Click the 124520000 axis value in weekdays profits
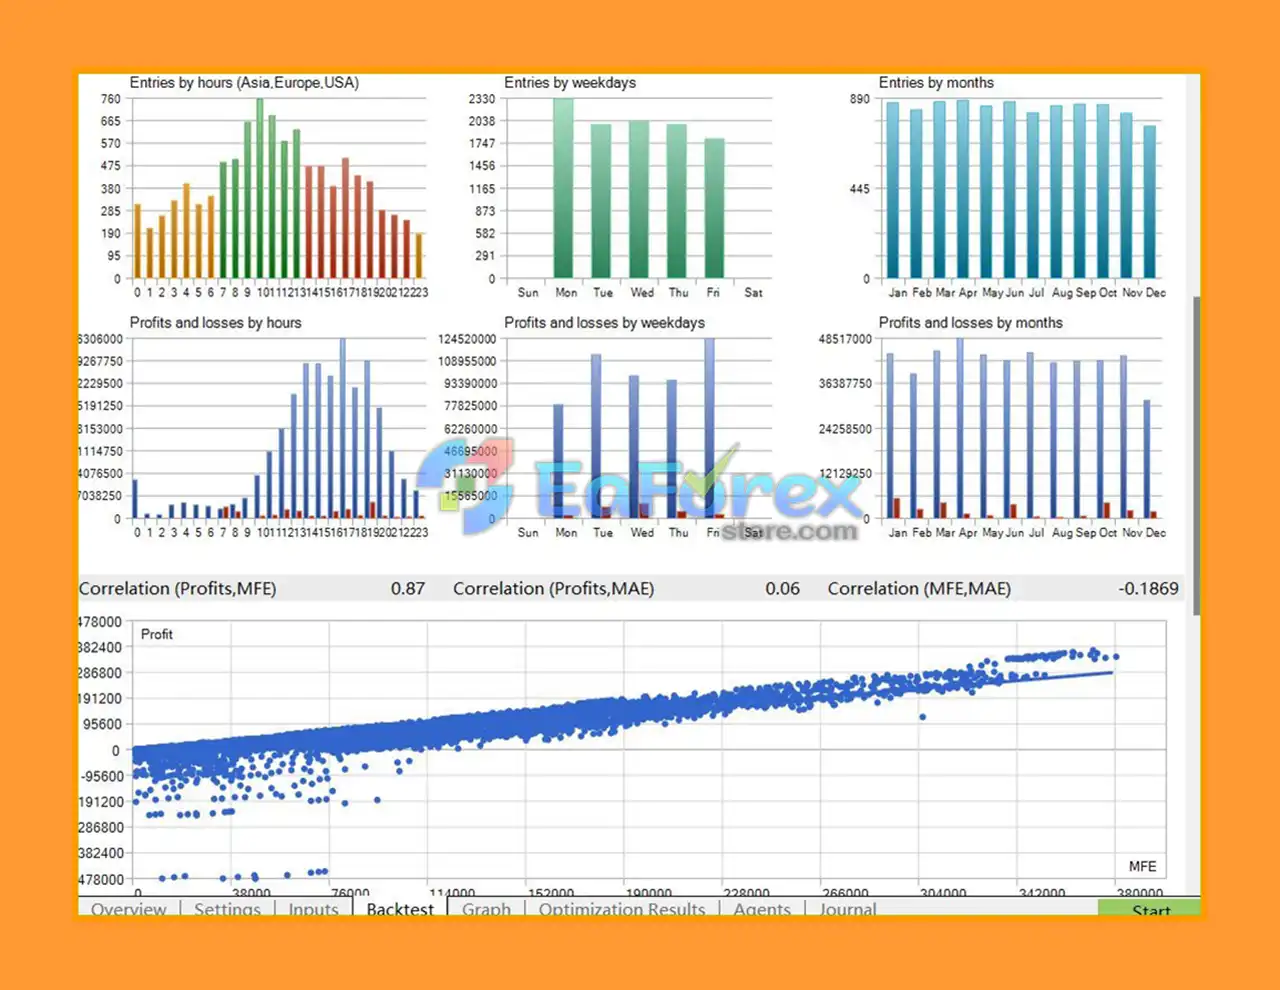Screen dimensions: 1280x990 467,339
